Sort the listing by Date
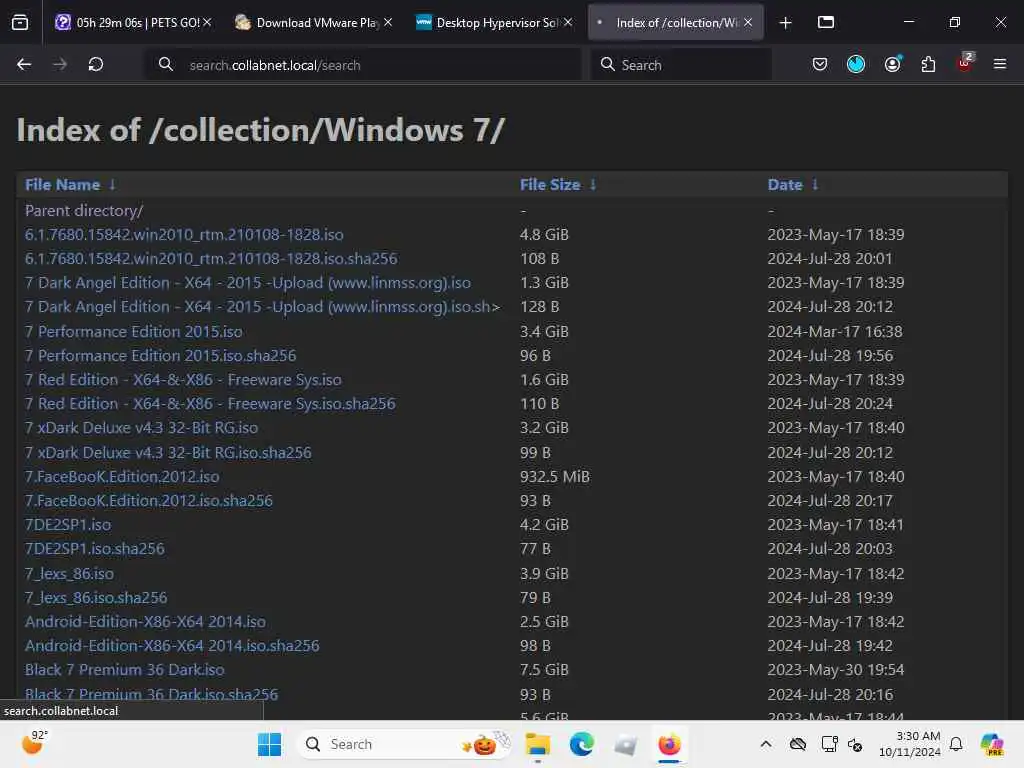This screenshot has width=1024, height=768. tap(785, 185)
